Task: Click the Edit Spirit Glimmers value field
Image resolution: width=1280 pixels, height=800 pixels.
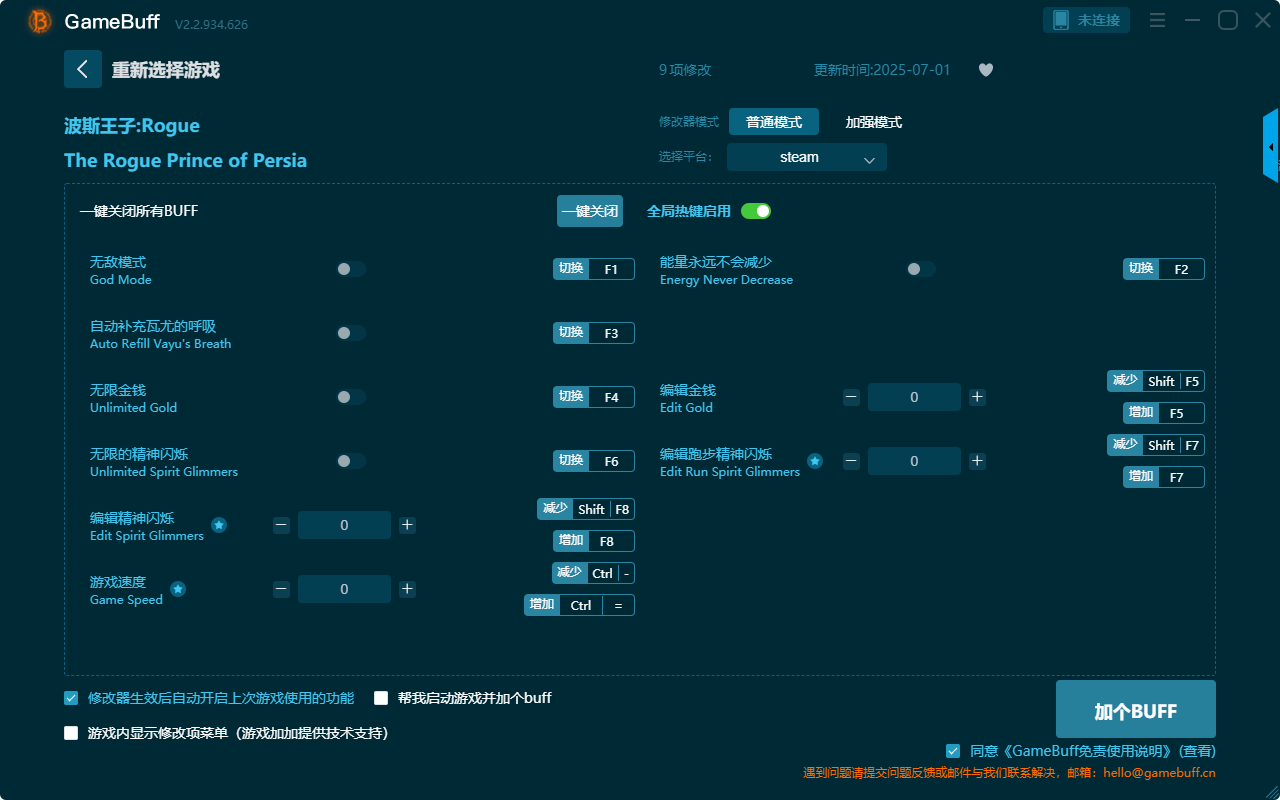Action: point(344,525)
